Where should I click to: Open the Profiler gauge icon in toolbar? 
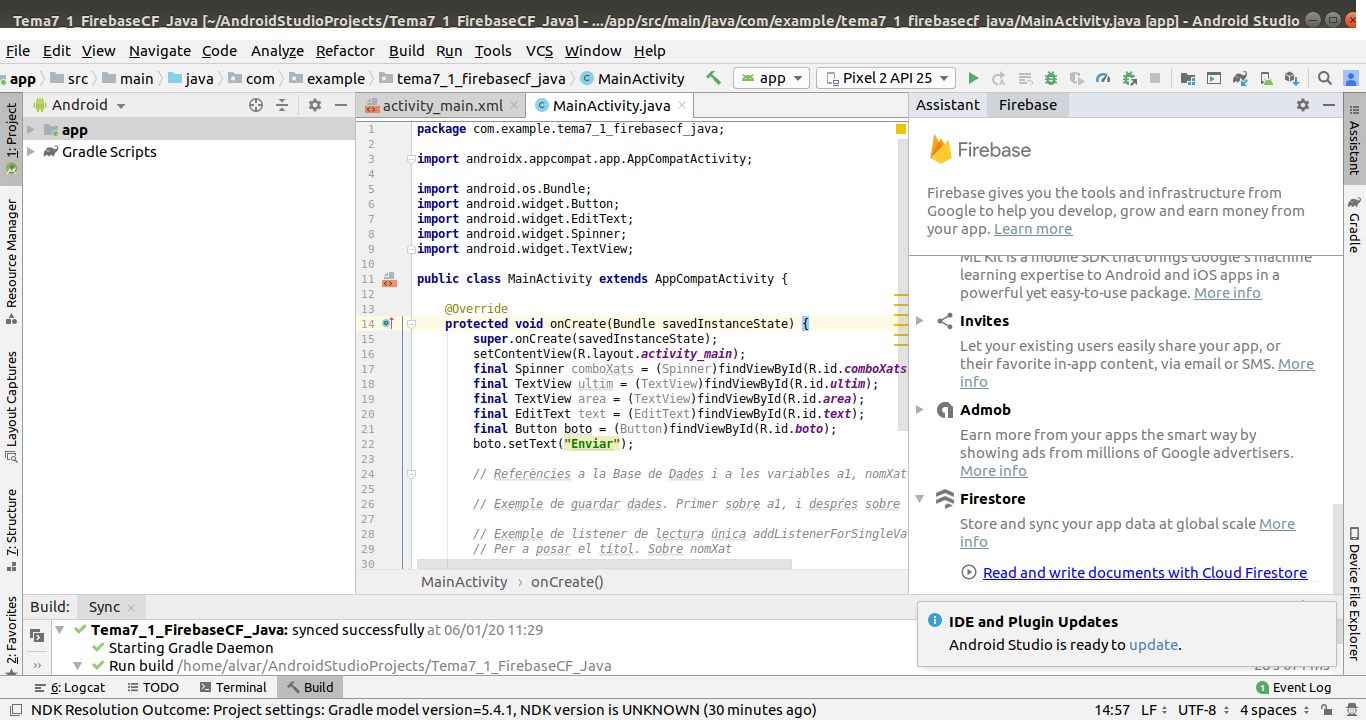click(x=1103, y=78)
